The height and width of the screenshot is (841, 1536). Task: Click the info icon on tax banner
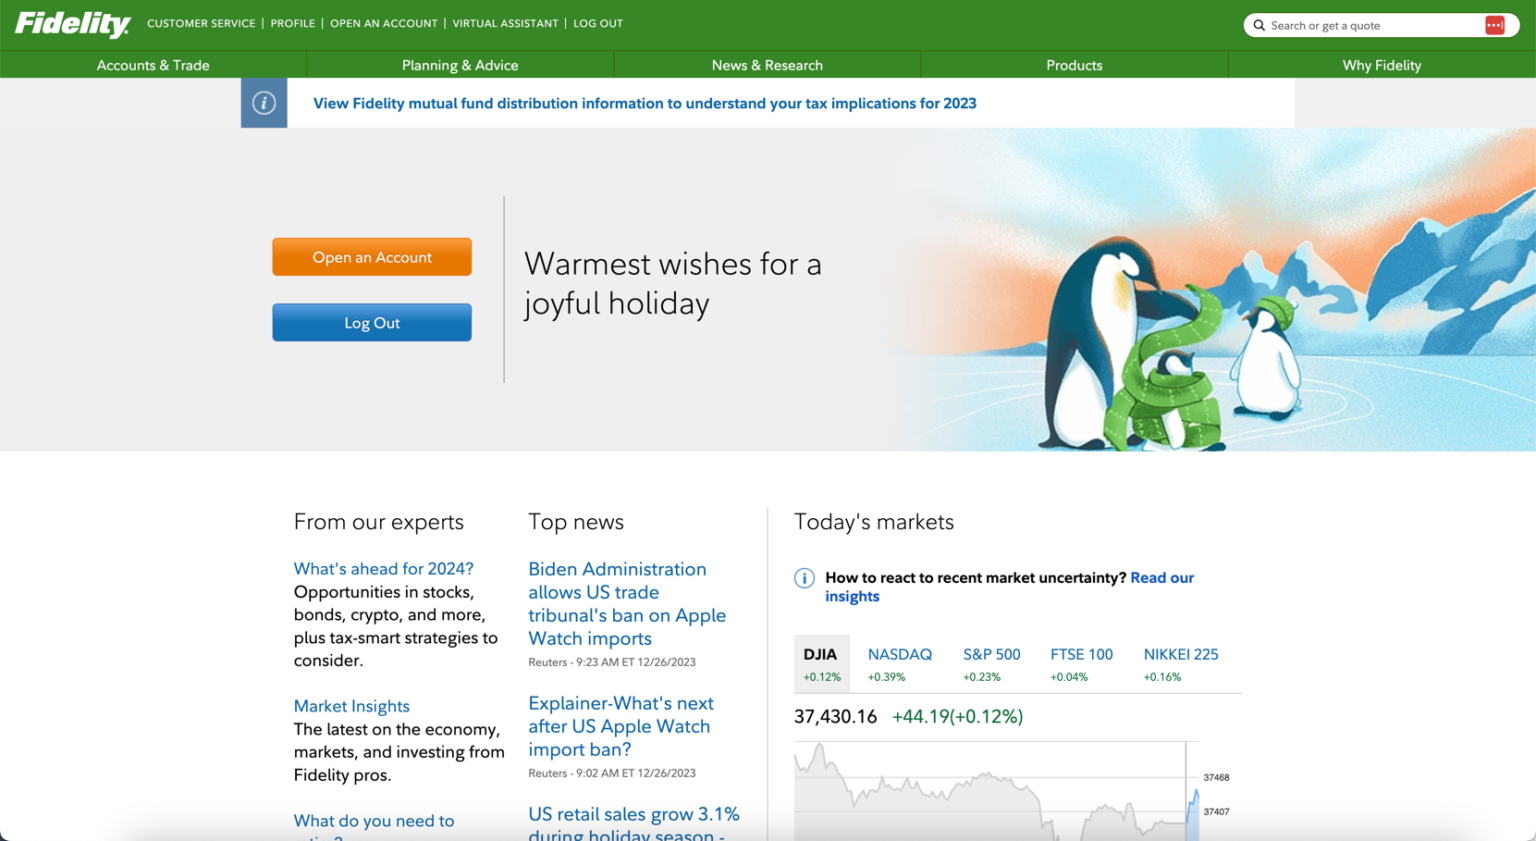pos(264,103)
